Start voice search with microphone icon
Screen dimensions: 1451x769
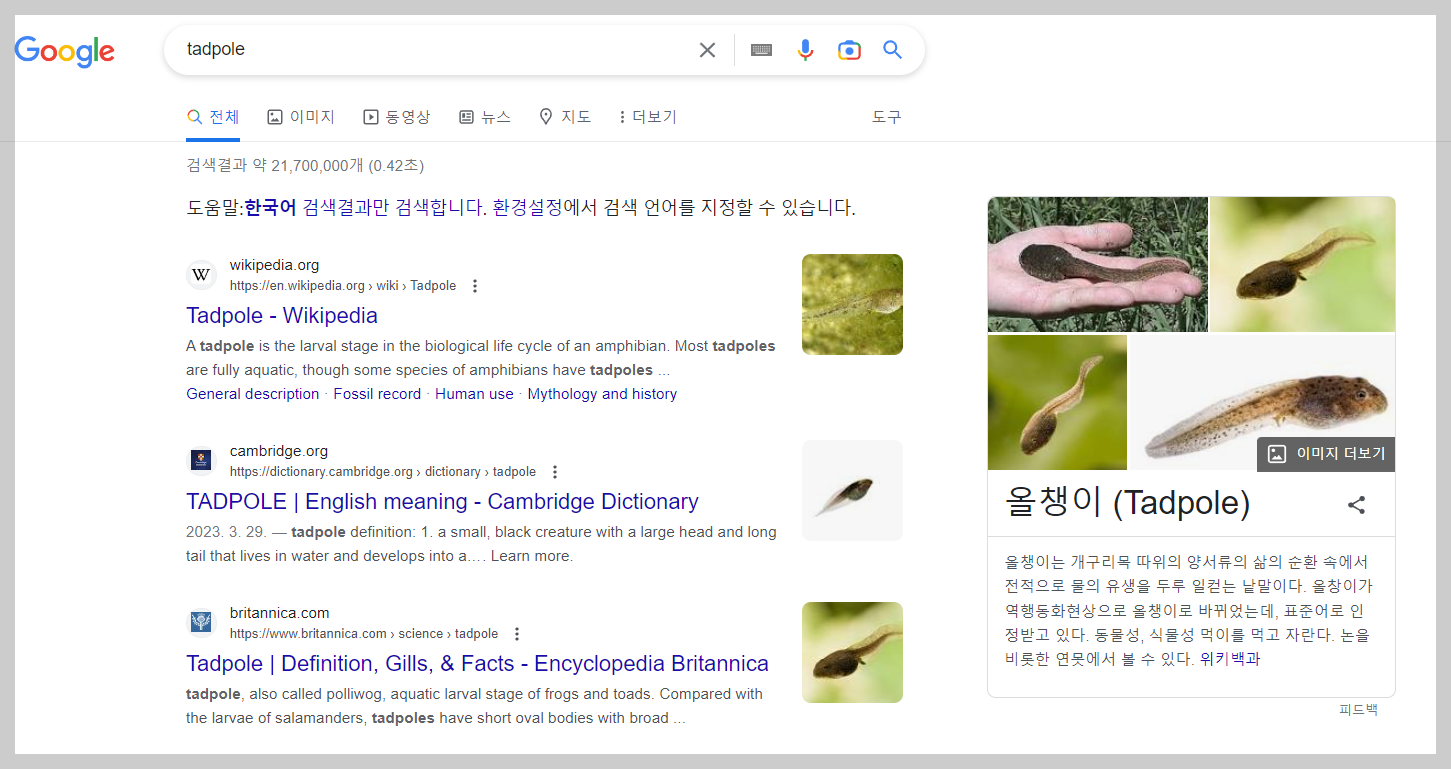pyautogui.click(x=805, y=50)
